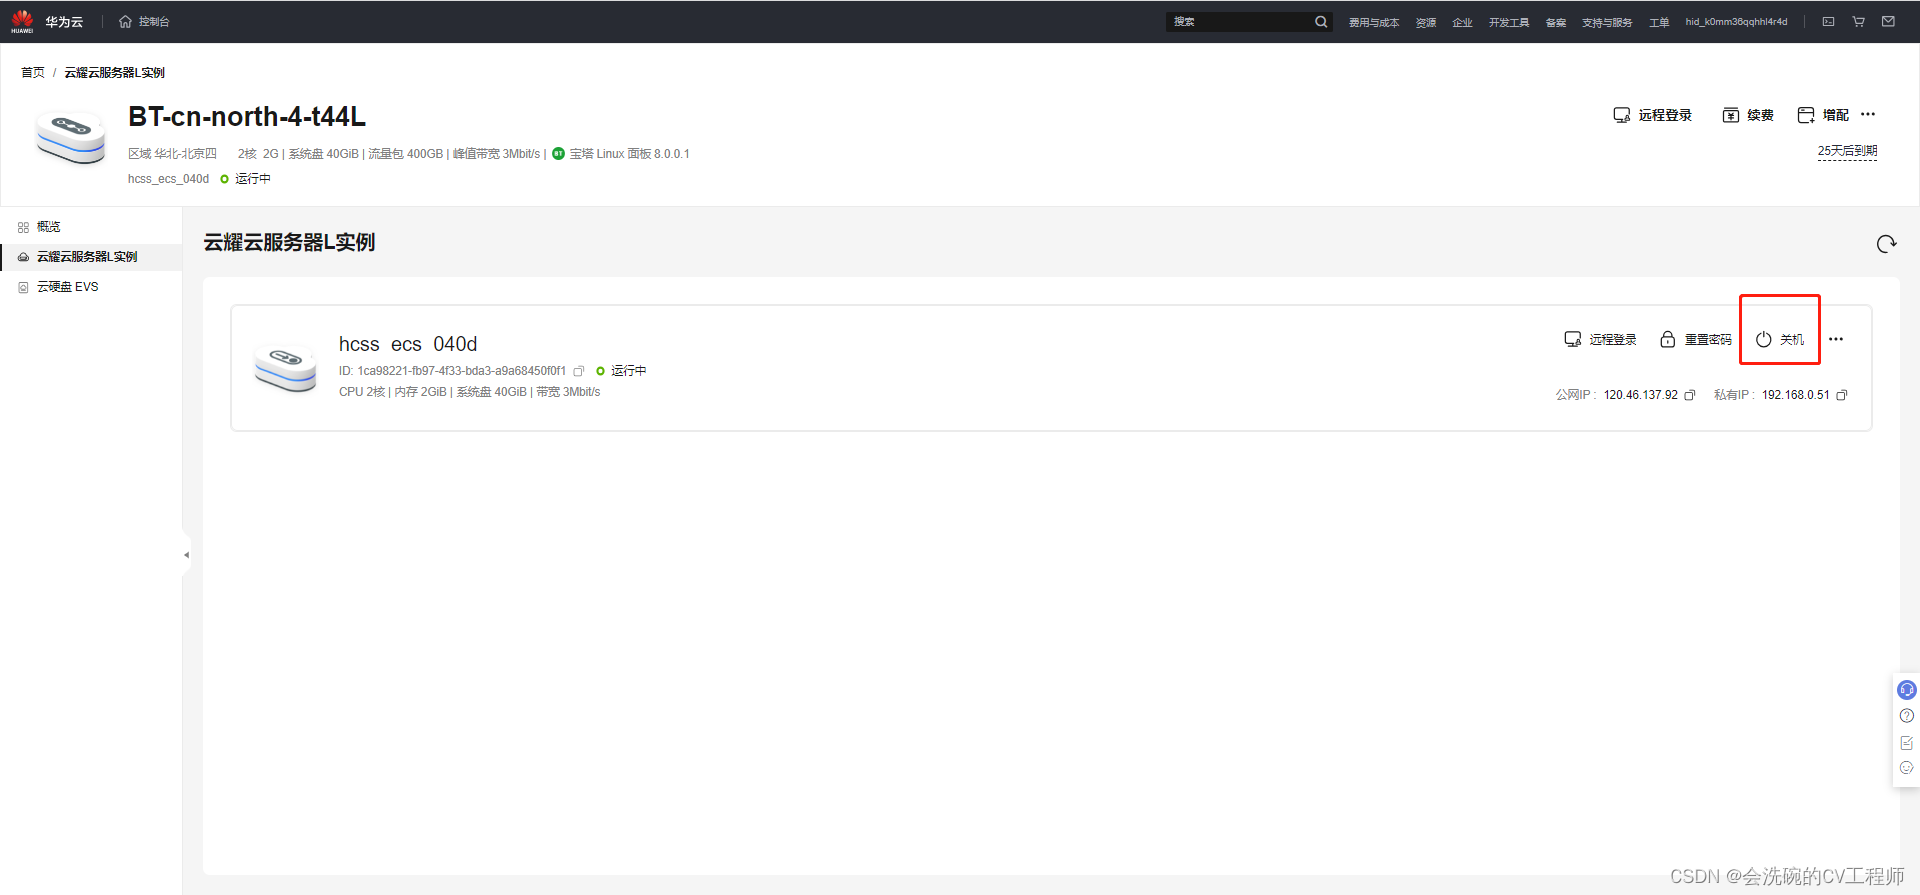Open the feedback note icon
This screenshot has width=1920, height=895.
(1907, 743)
